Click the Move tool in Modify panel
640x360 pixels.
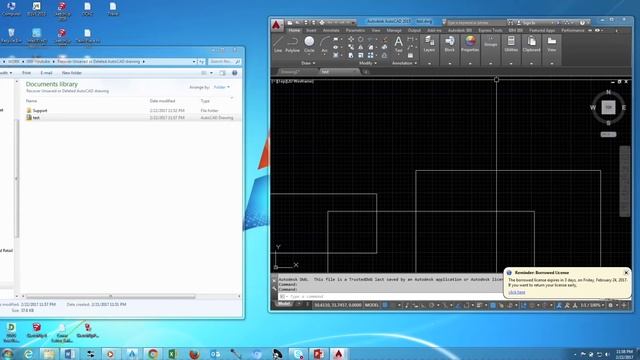(x=351, y=39)
